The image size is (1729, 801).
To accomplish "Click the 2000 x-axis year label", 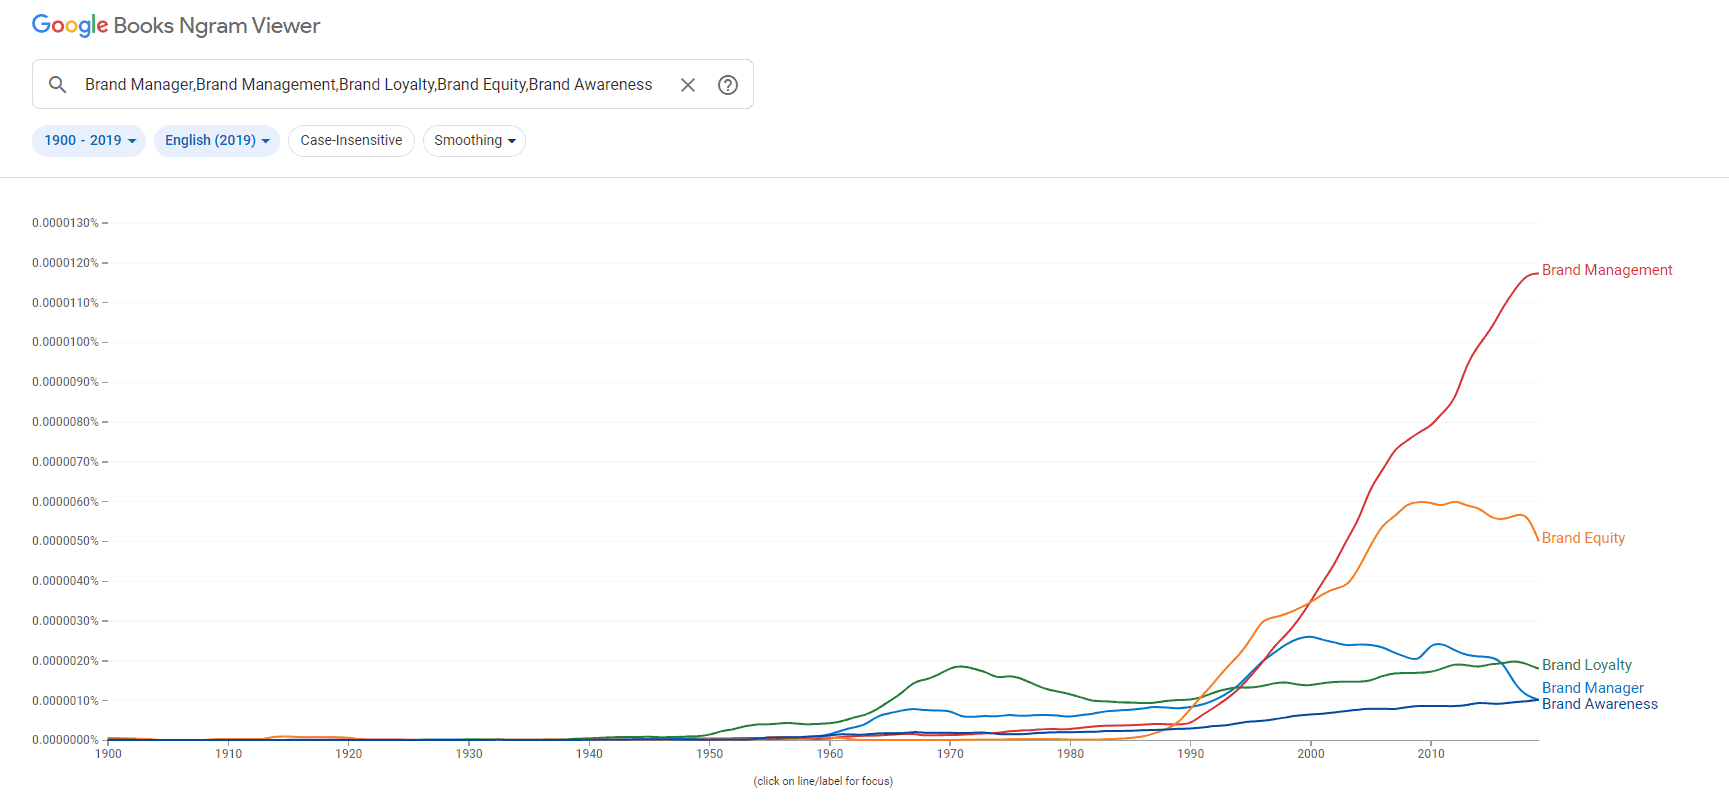I will (1311, 754).
